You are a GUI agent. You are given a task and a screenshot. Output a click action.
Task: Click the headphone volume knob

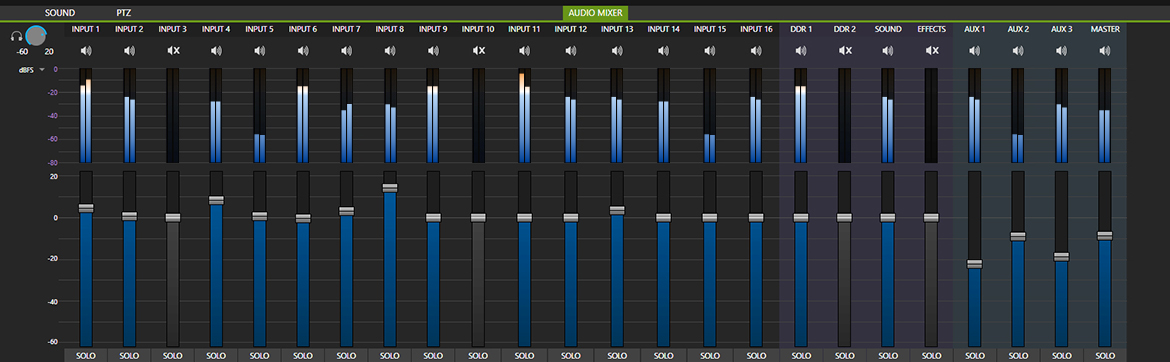[35, 35]
